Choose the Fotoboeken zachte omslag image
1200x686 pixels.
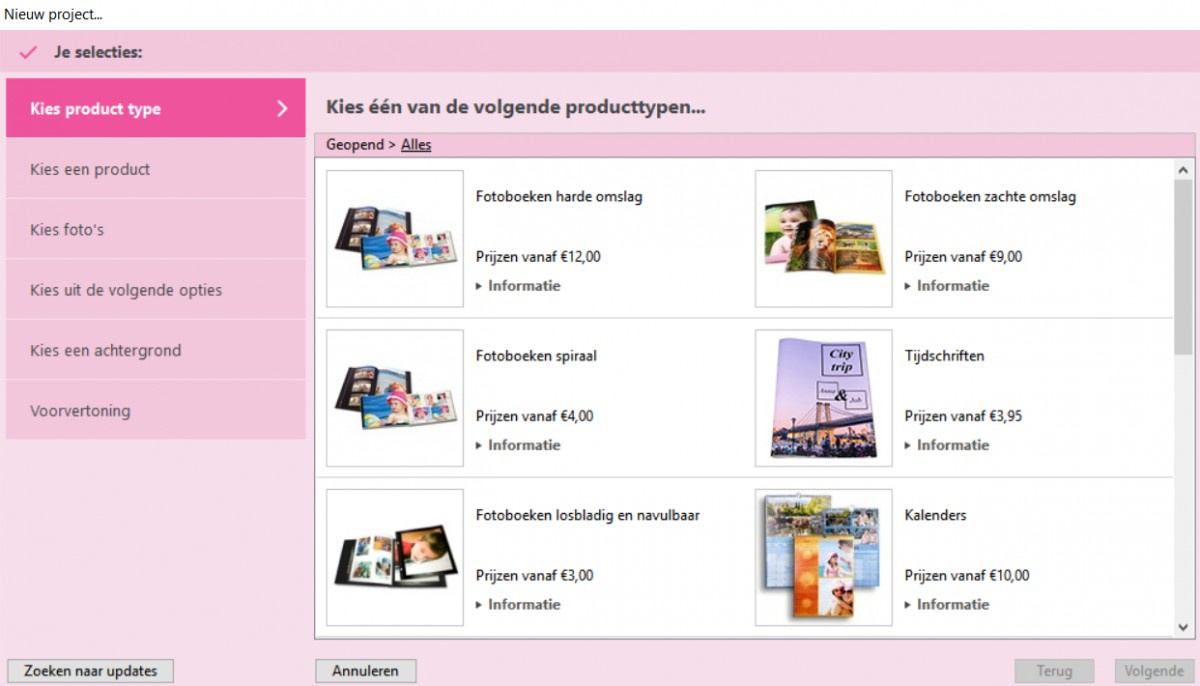823,238
